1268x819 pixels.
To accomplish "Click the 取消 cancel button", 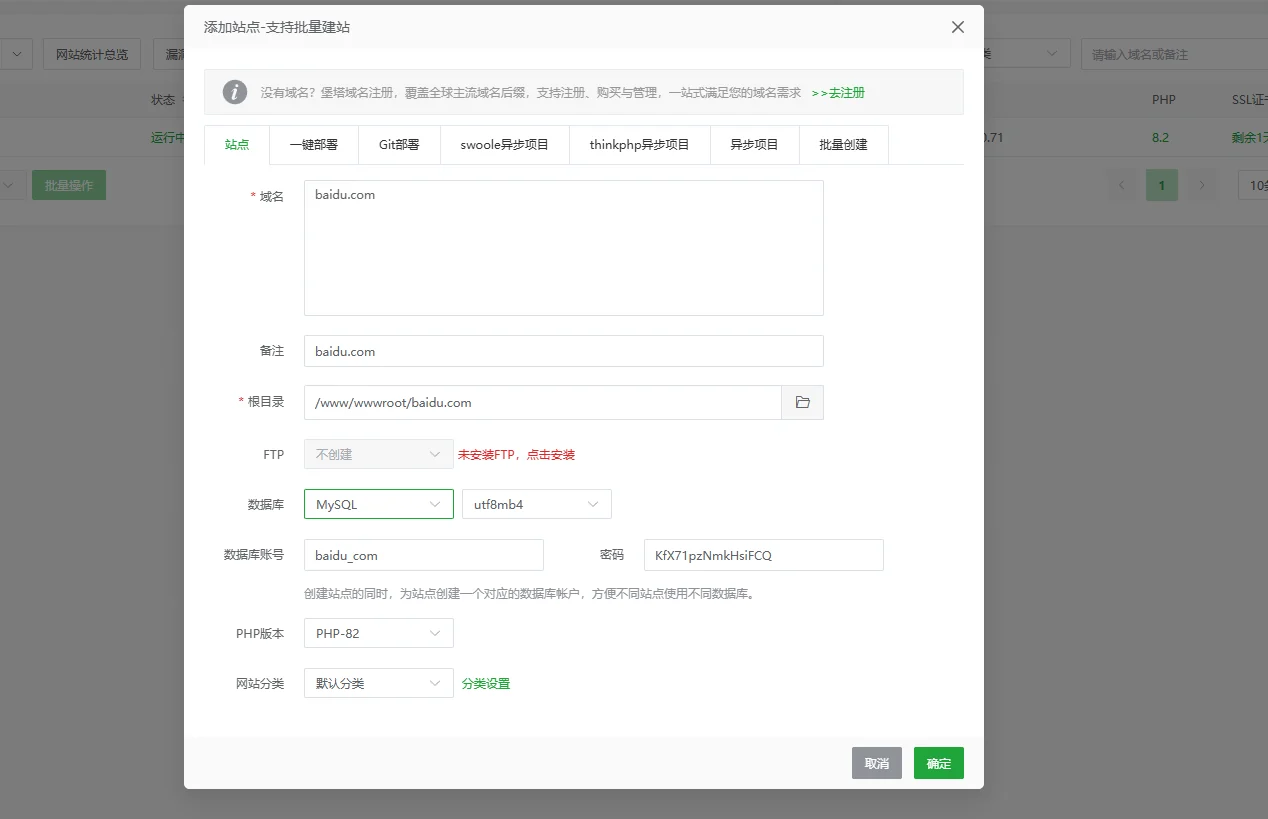I will [x=877, y=763].
